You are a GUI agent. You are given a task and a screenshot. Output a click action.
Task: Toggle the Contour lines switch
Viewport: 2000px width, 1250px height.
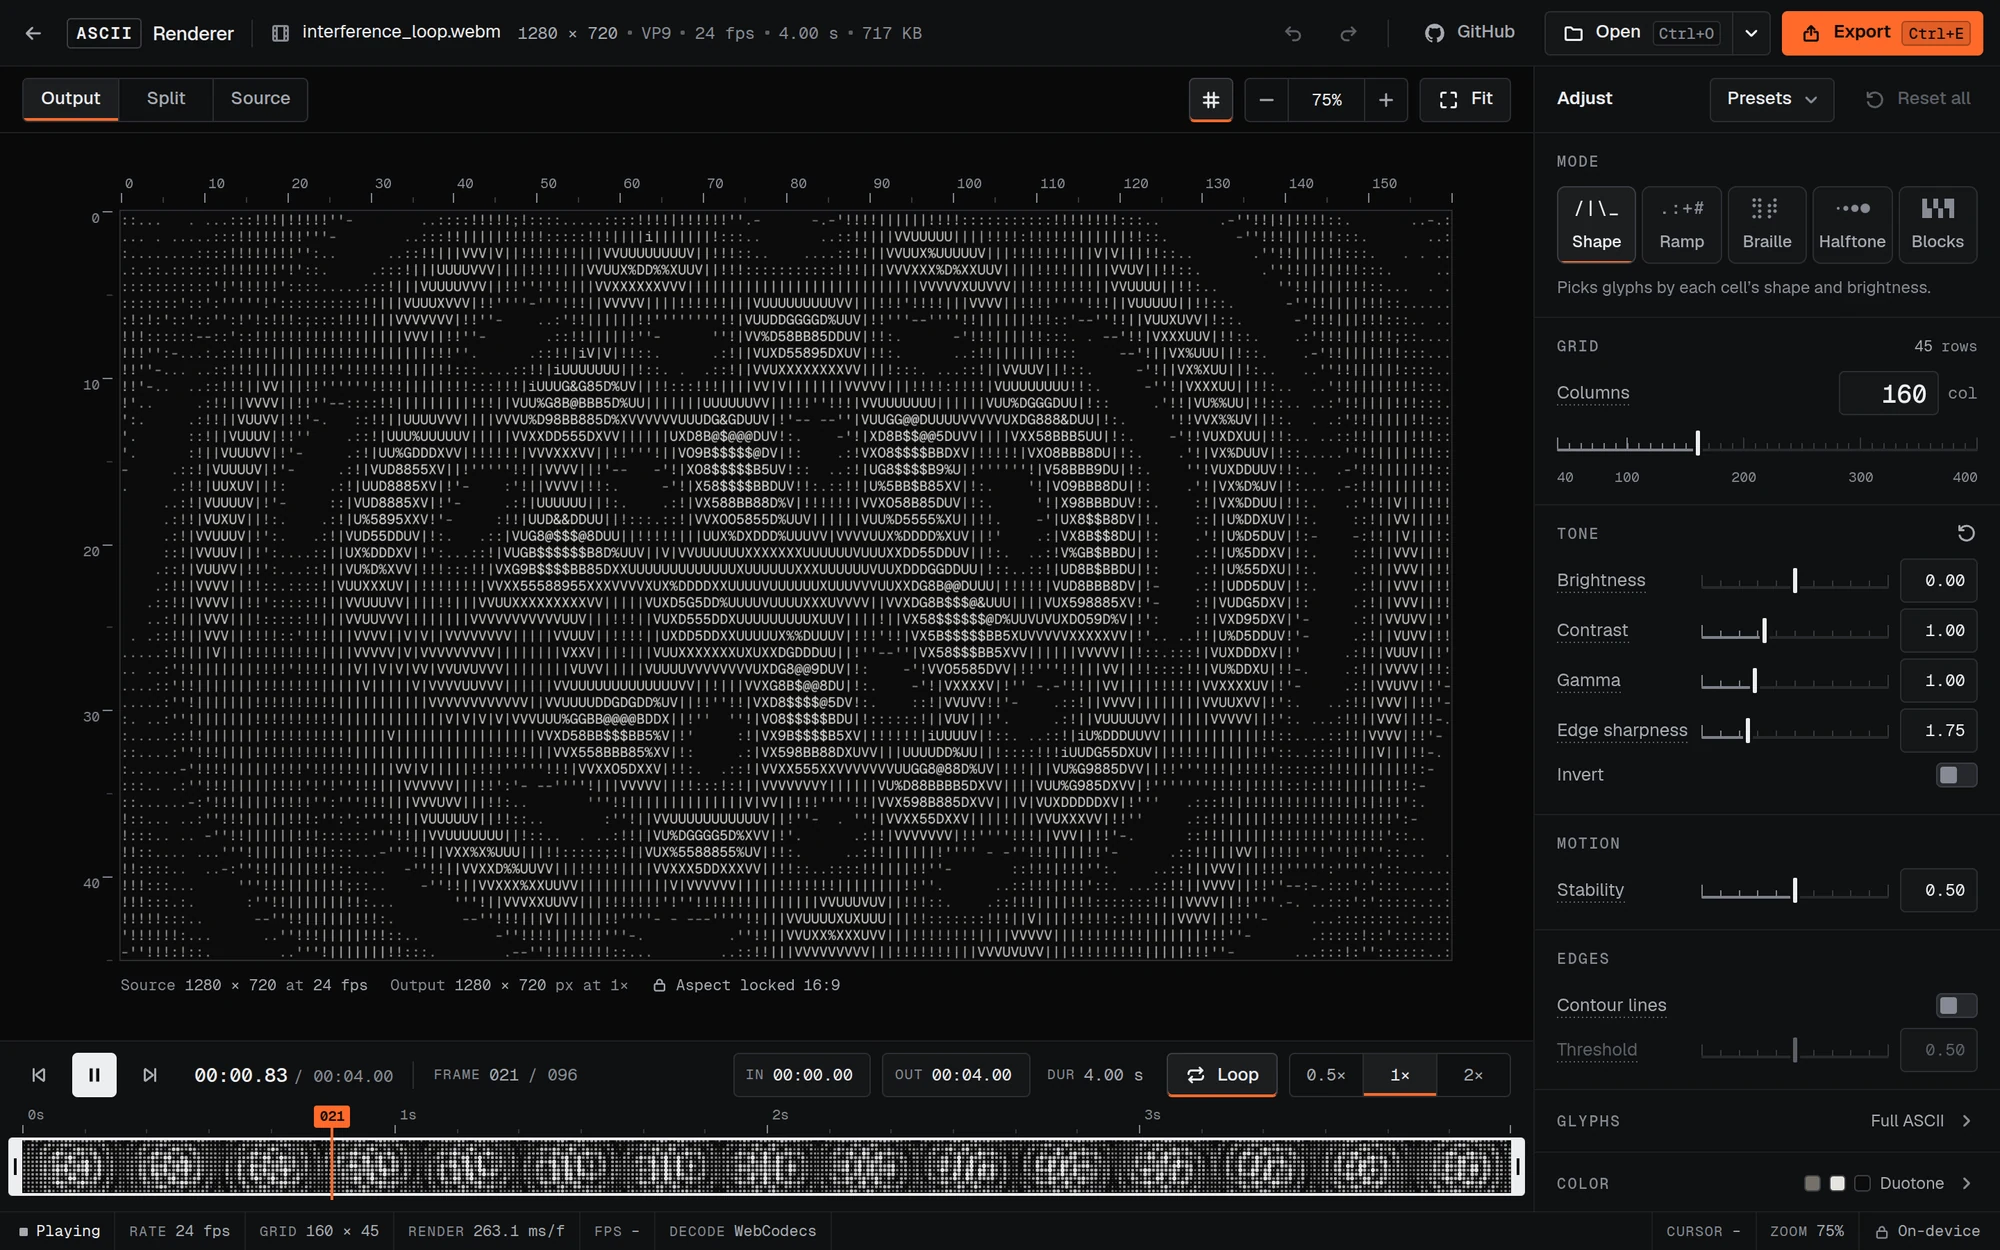click(1956, 1005)
